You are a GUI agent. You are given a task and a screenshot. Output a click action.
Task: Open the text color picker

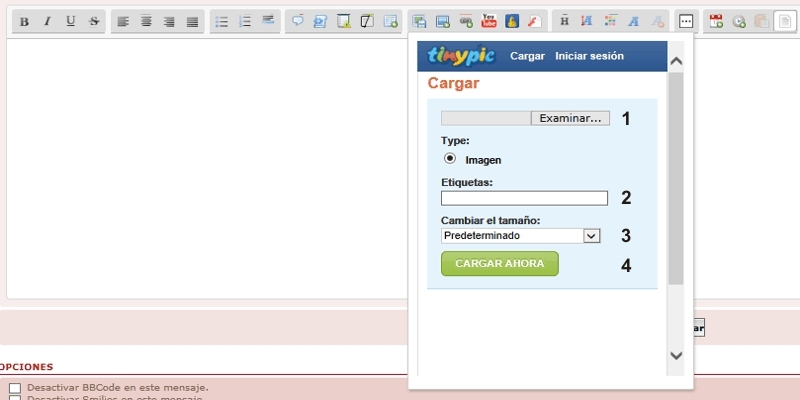click(x=610, y=21)
